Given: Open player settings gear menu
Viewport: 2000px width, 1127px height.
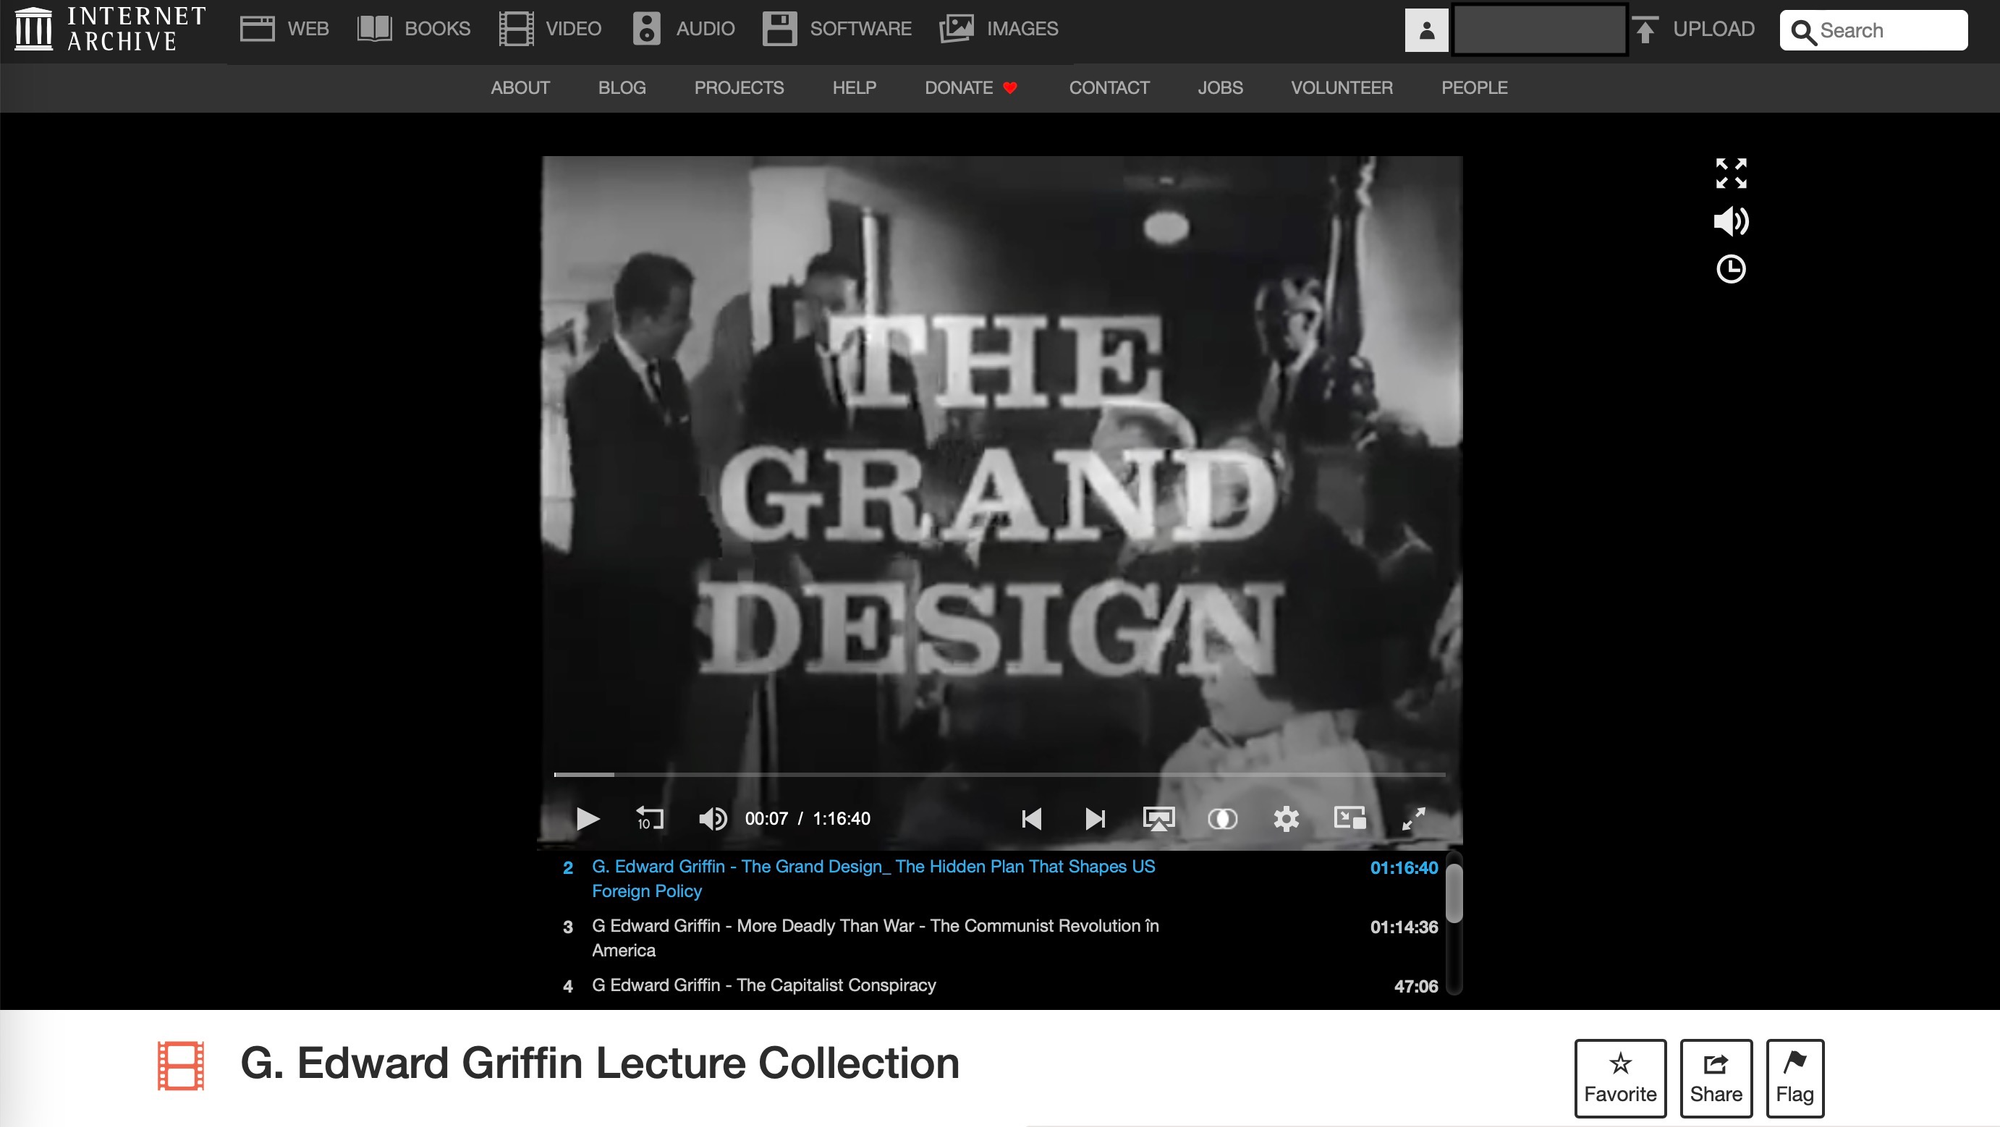Looking at the screenshot, I should click(x=1286, y=819).
